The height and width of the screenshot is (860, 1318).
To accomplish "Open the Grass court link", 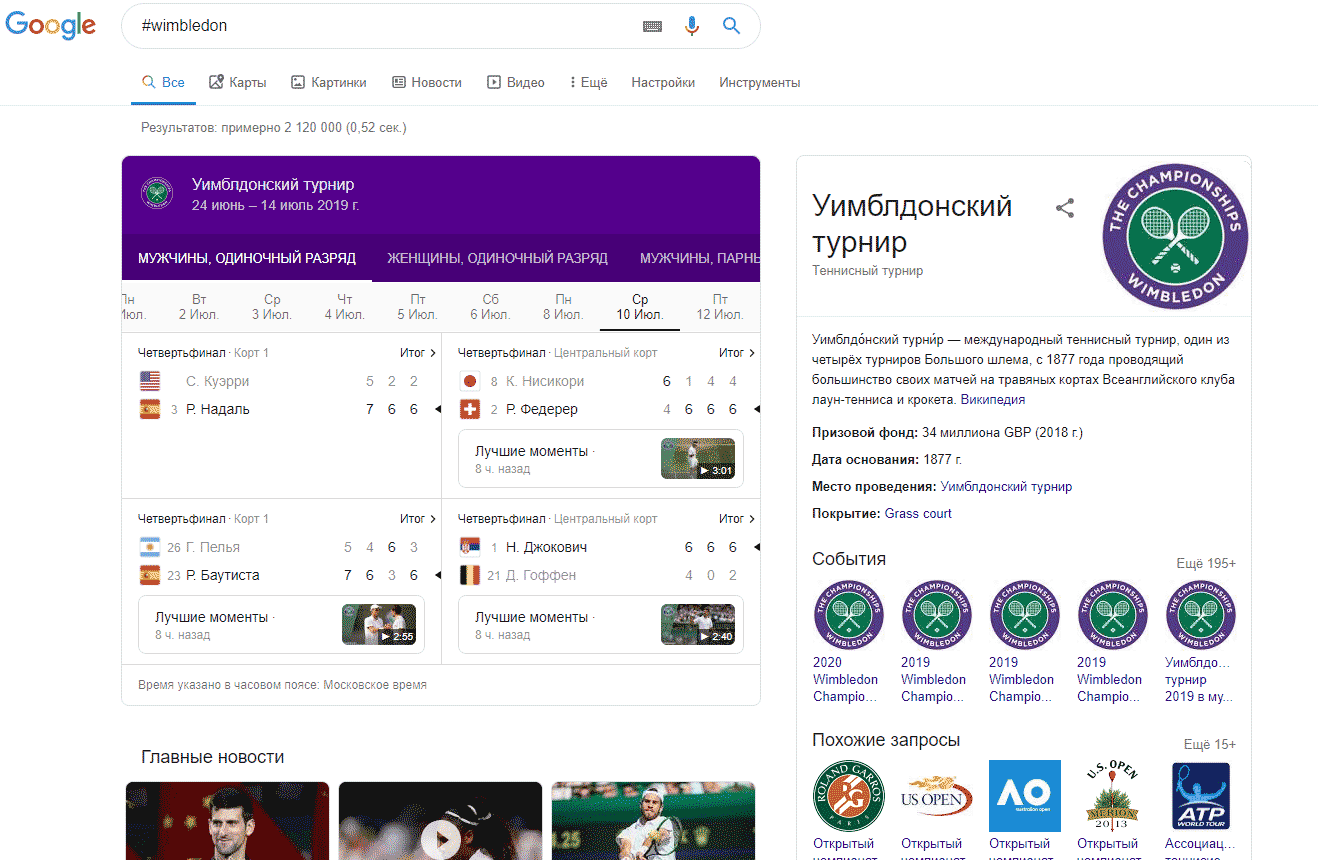I will click(x=918, y=513).
